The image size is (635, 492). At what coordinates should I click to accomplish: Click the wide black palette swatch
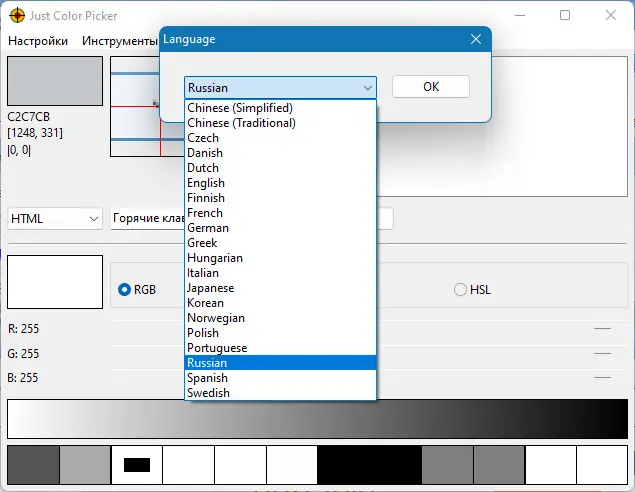pyautogui.click(x=369, y=465)
